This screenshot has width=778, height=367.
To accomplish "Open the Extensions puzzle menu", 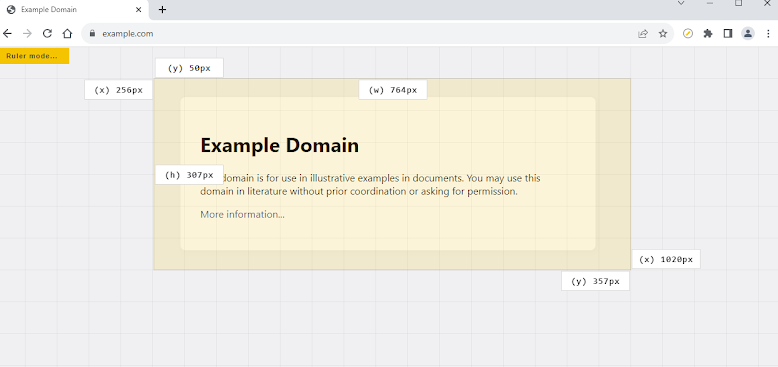I will [x=708, y=34].
